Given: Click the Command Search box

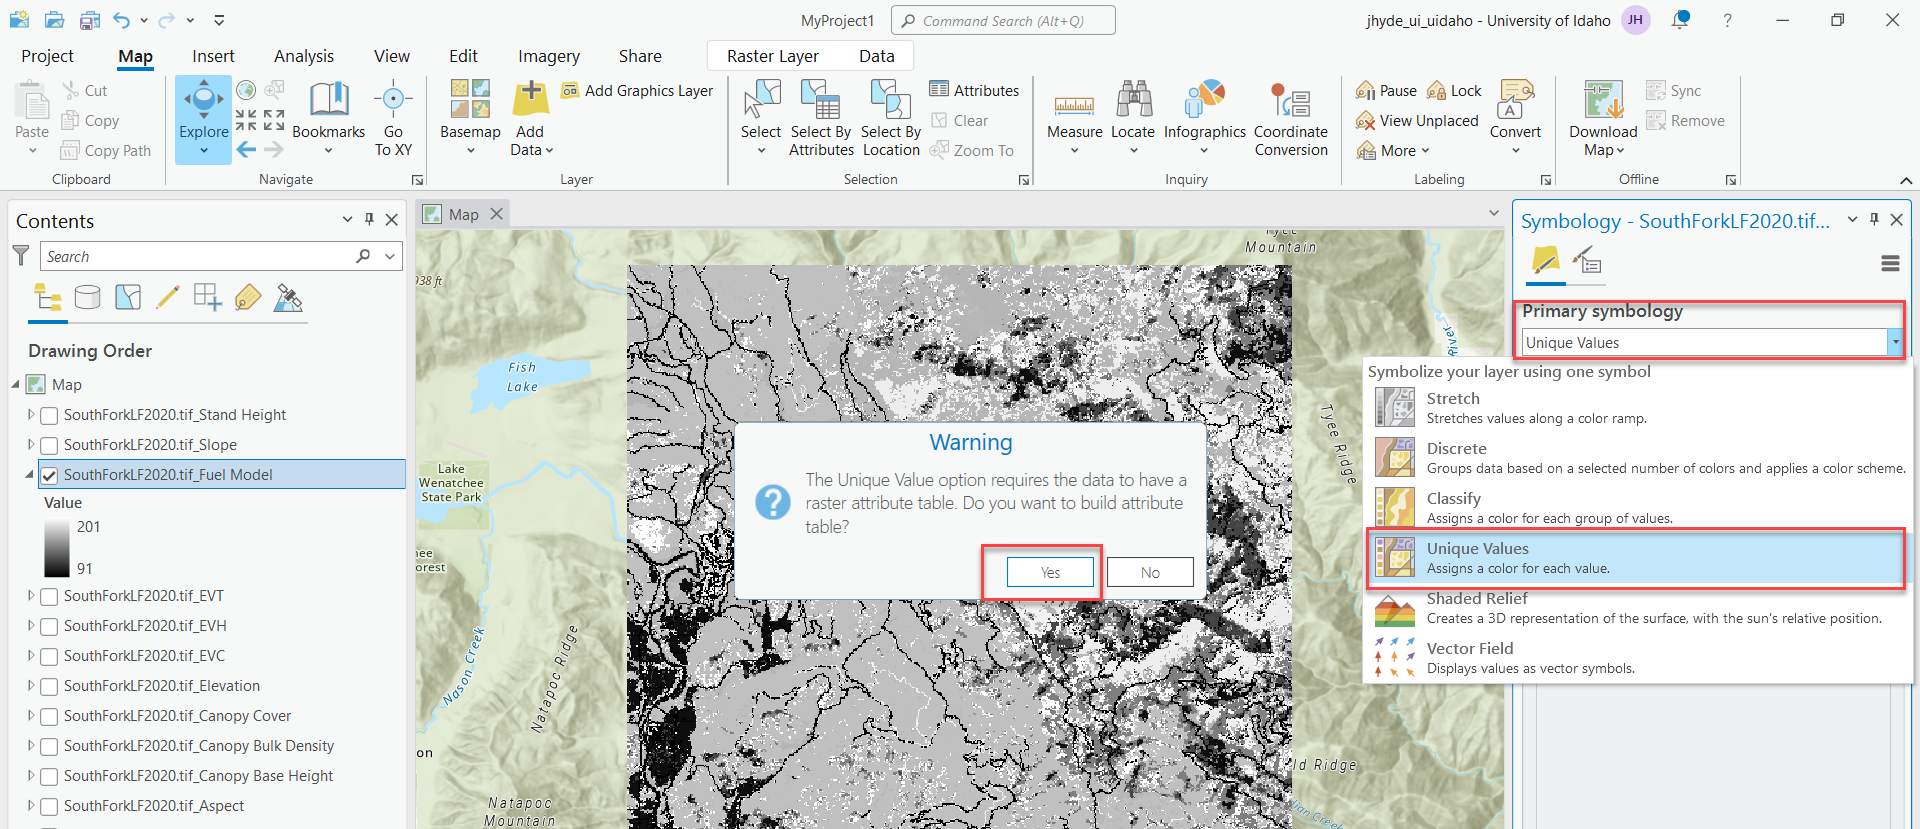Looking at the screenshot, I should tap(1003, 20).
